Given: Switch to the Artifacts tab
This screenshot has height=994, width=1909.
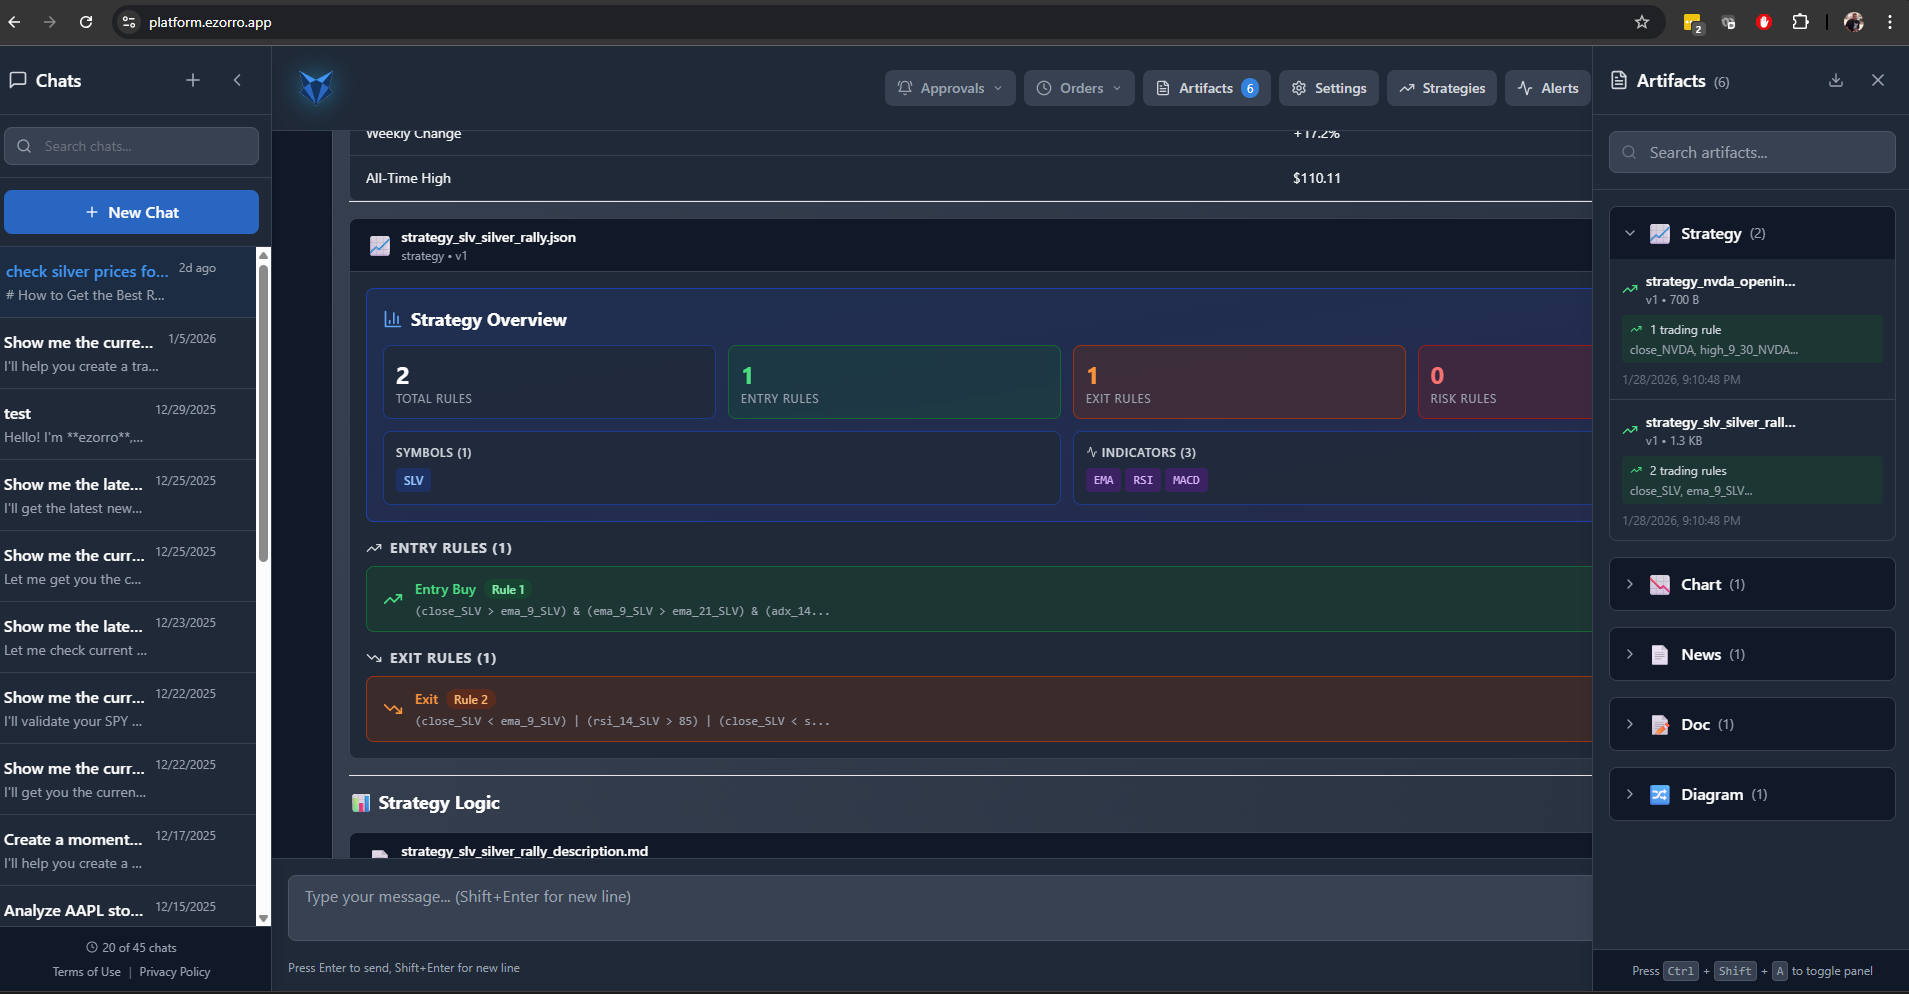Looking at the screenshot, I should click(x=1205, y=88).
